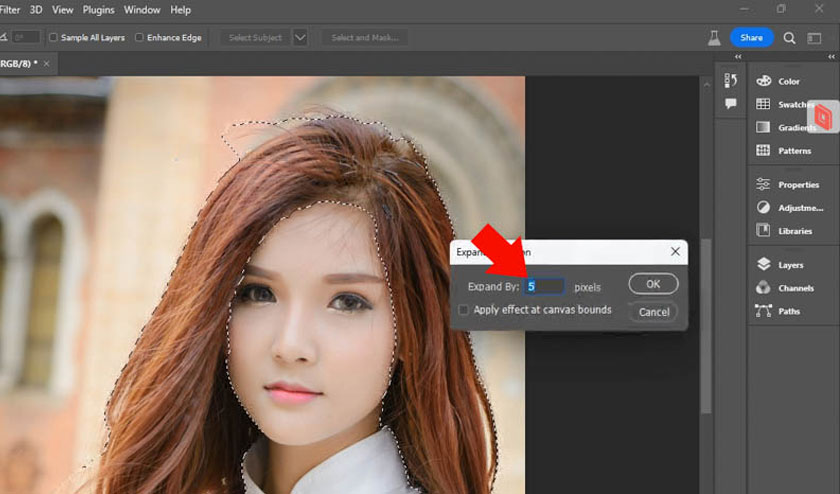Open the Properties panel icon

coord(763,184)
